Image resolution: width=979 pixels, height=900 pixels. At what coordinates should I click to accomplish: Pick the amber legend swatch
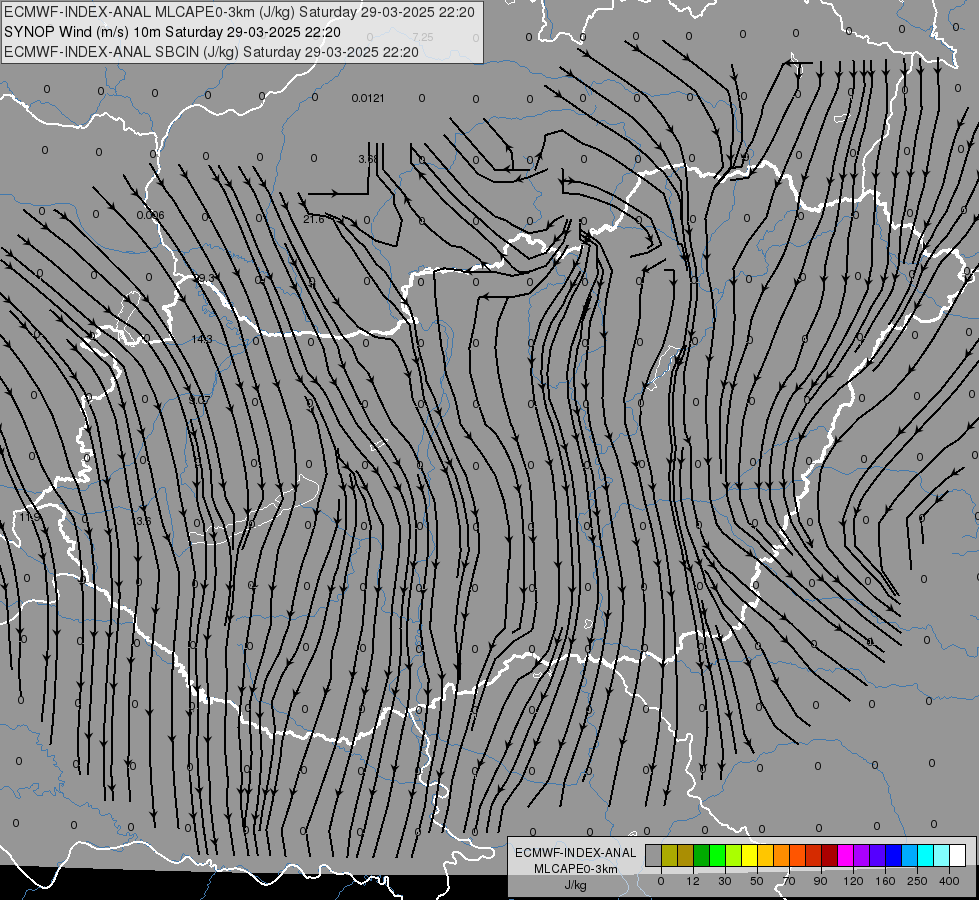coord(765,856)
